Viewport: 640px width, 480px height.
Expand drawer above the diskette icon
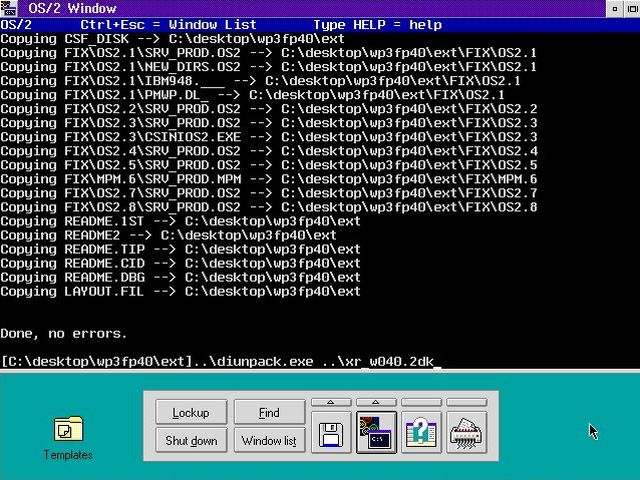pos(331,402)
